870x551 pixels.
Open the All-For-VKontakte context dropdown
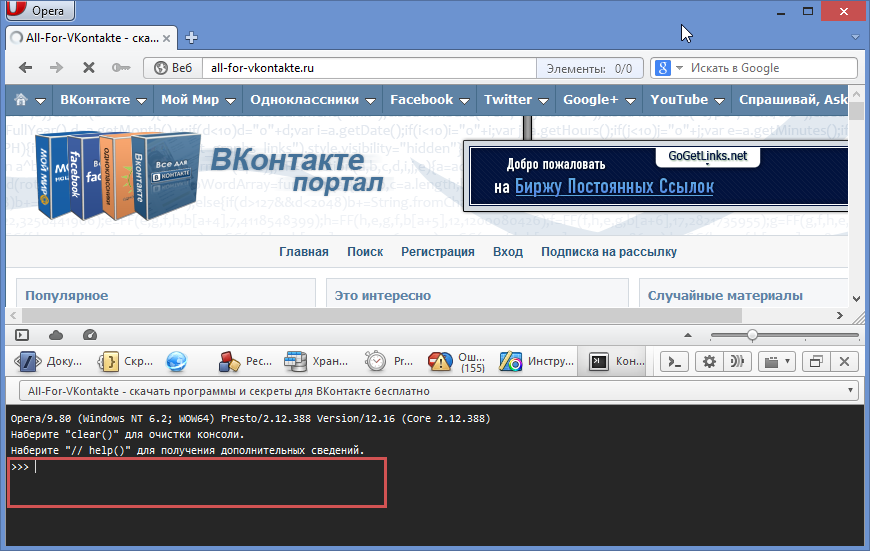tap(439, 391)
